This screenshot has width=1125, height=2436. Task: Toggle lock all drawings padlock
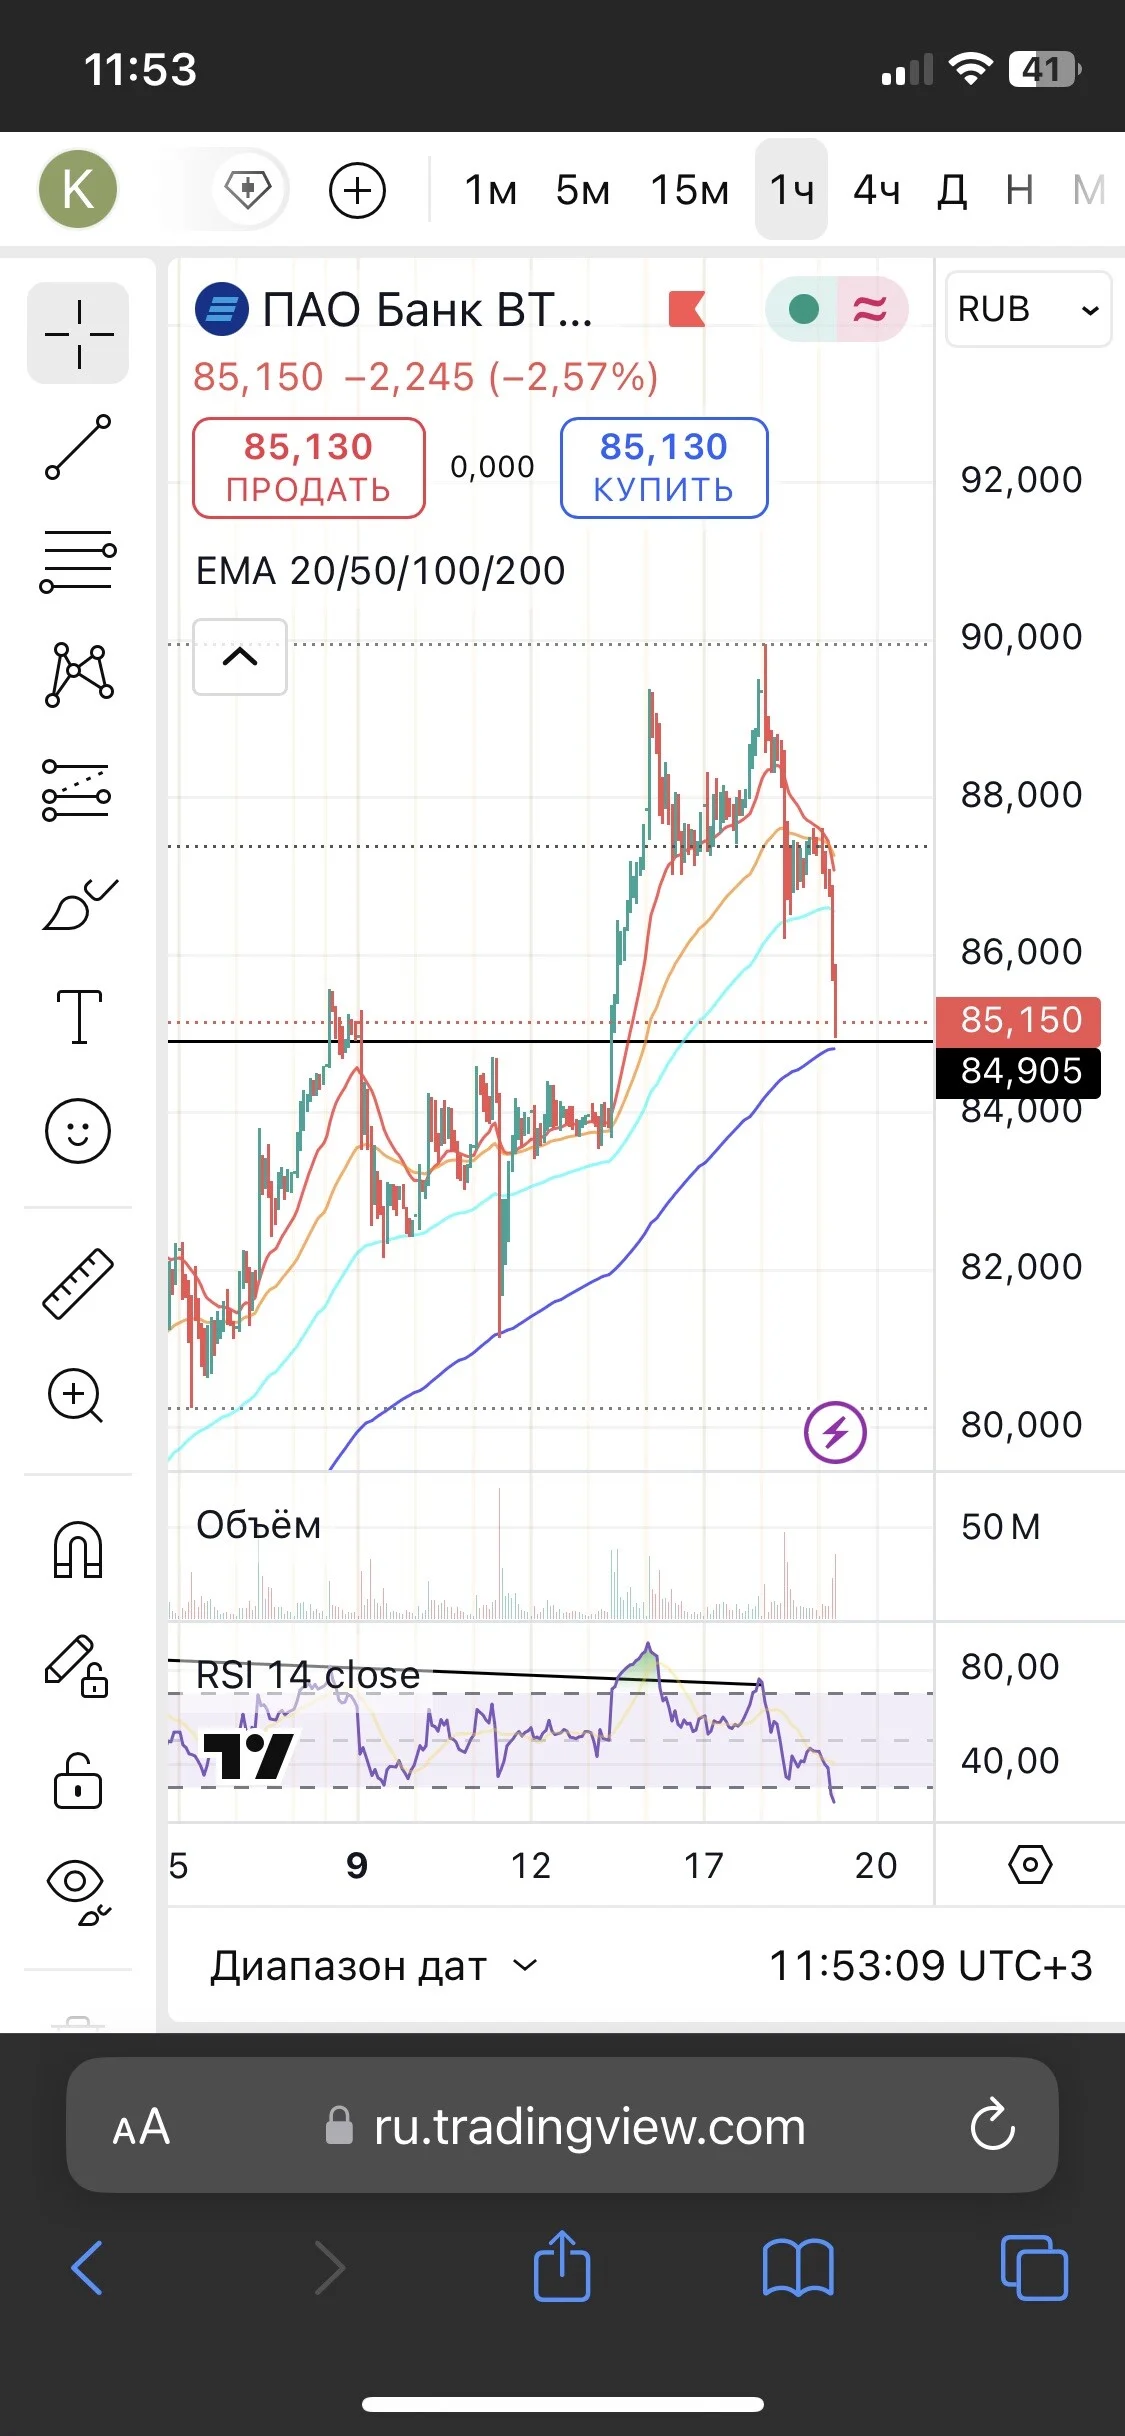pos(78,1780)
